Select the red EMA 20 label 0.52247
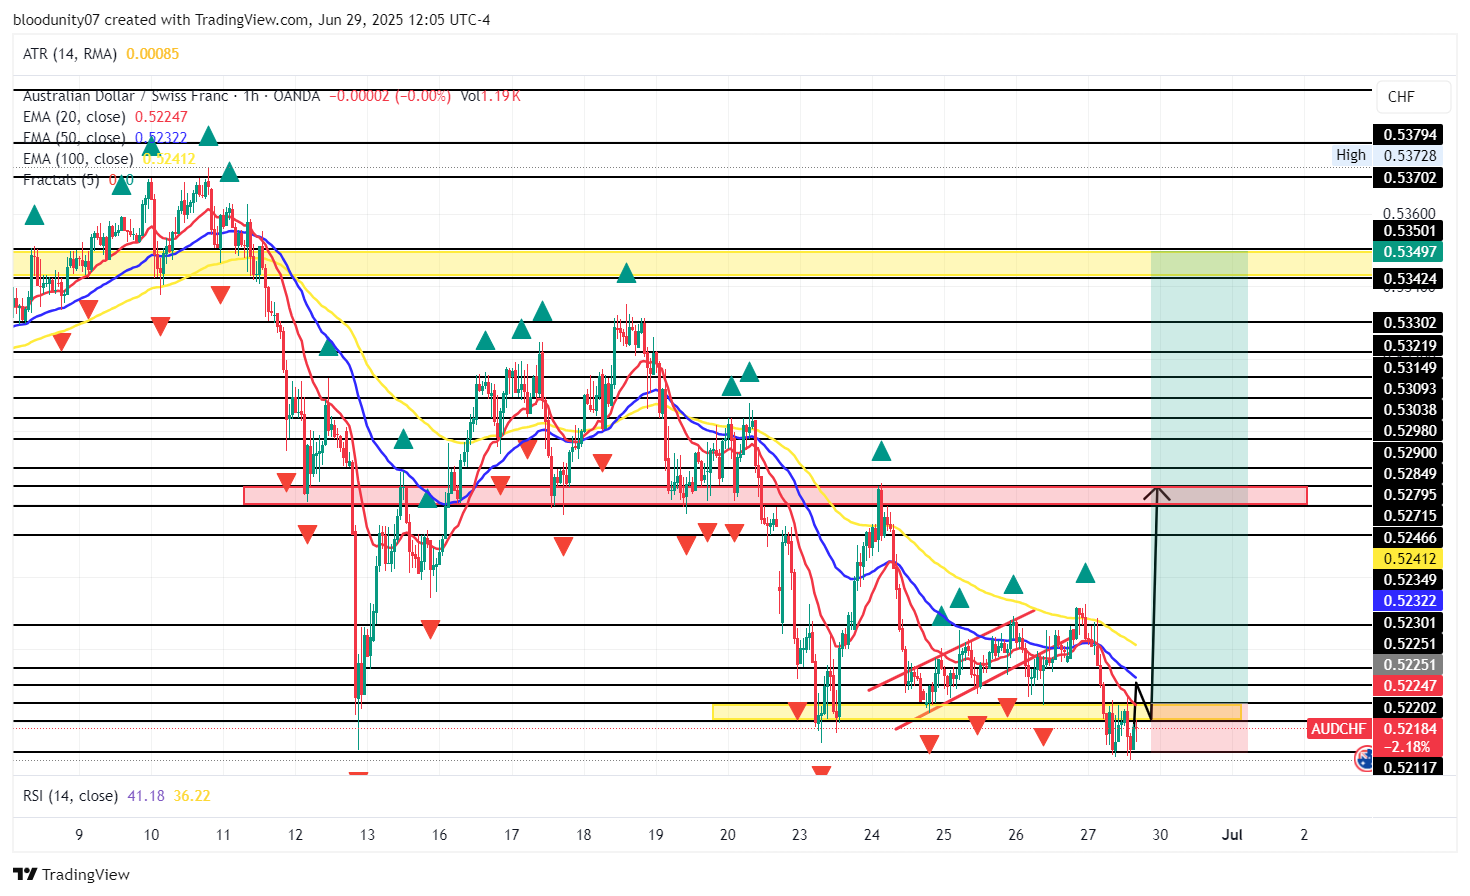 point(1410,686)
